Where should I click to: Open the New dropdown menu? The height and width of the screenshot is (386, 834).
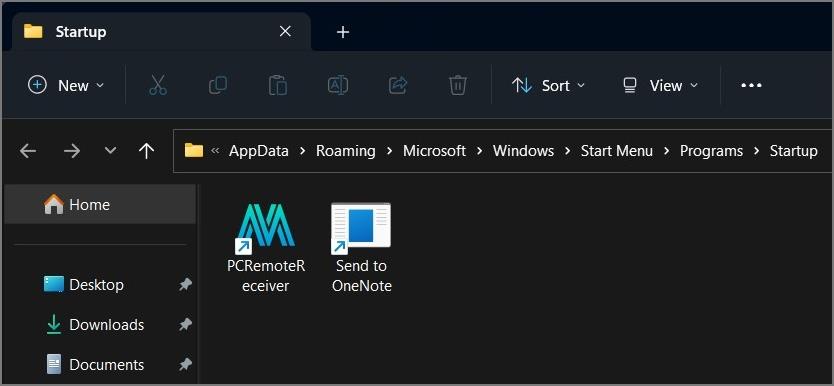coord(66,85)
